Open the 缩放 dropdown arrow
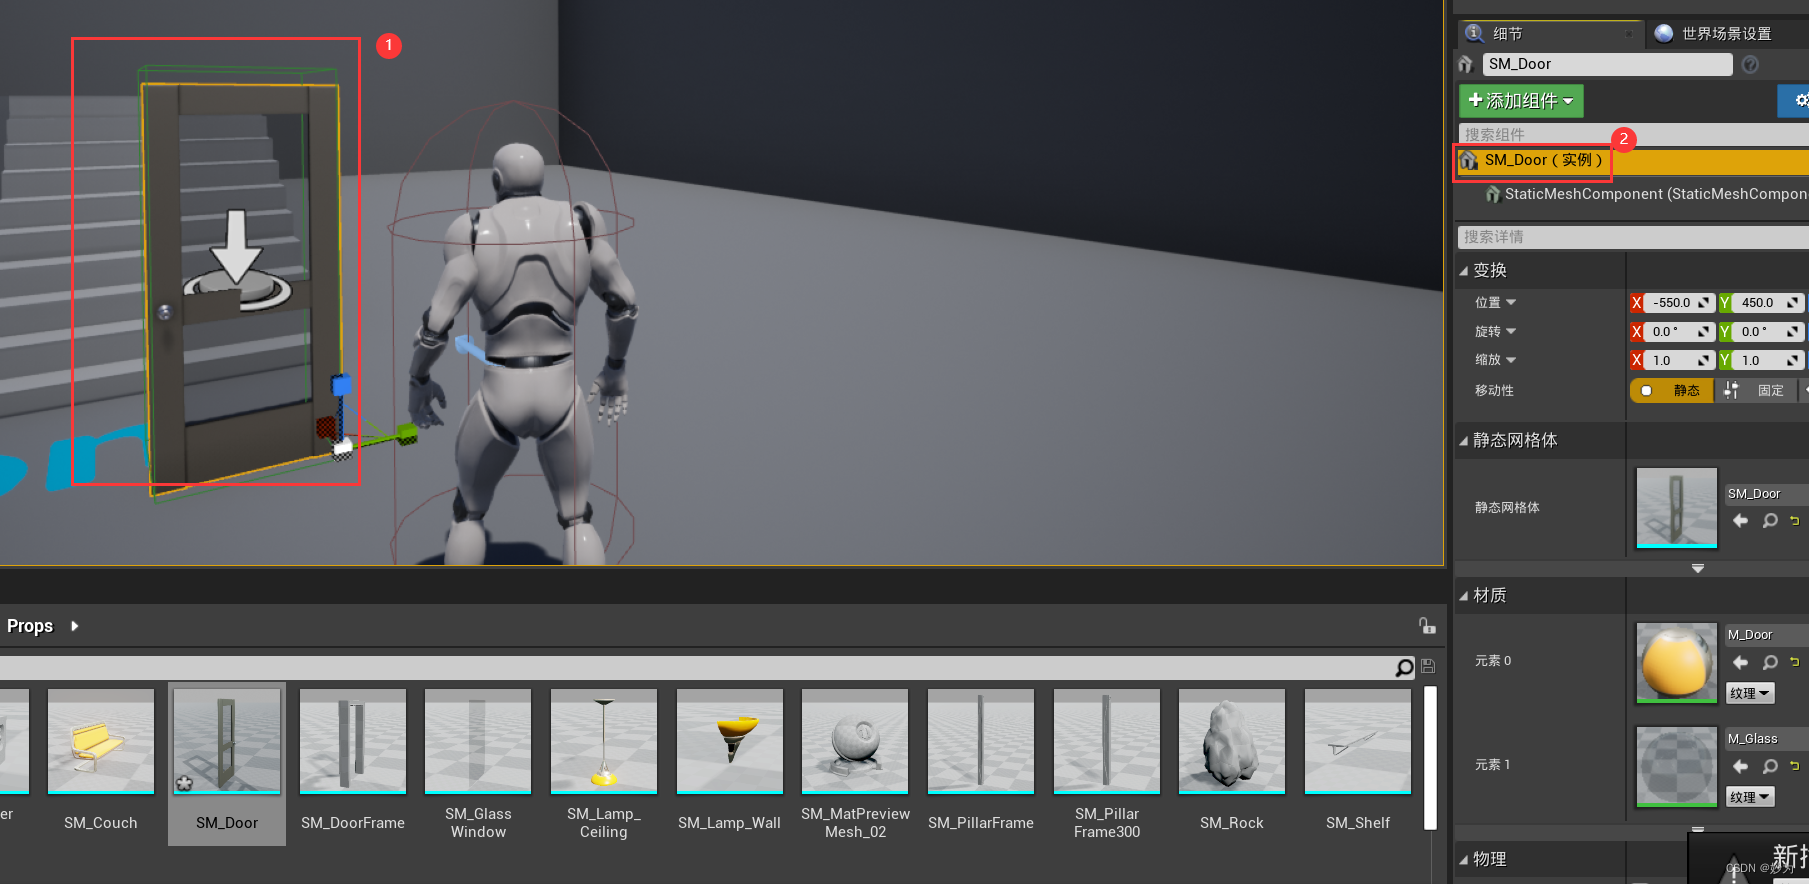Screen dimensions: 1809x884 1511,360
